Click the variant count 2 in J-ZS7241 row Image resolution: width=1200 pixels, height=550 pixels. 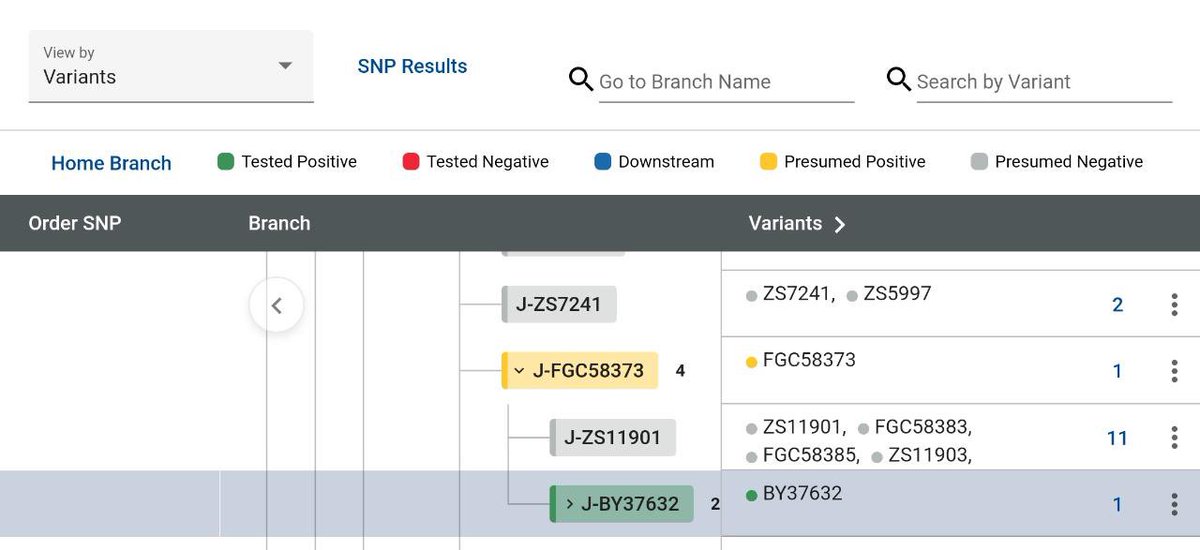point(1118,305)
